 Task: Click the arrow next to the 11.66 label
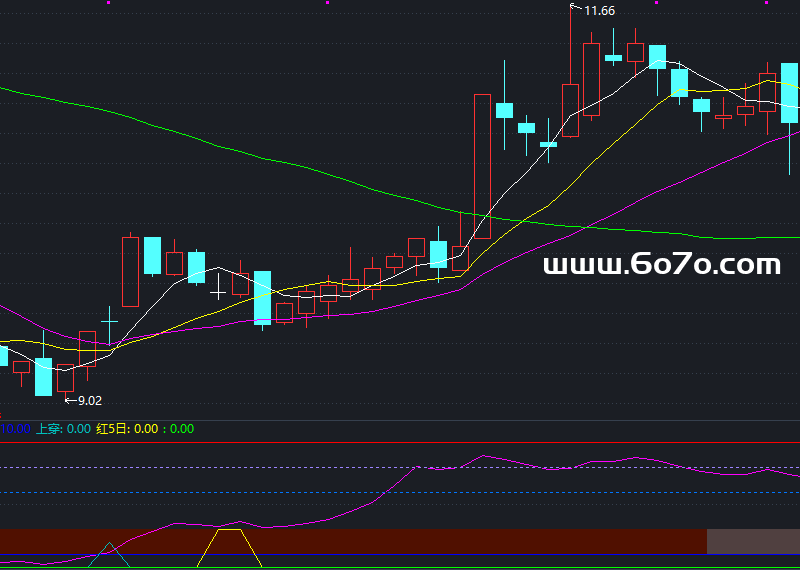pos(576,7)
